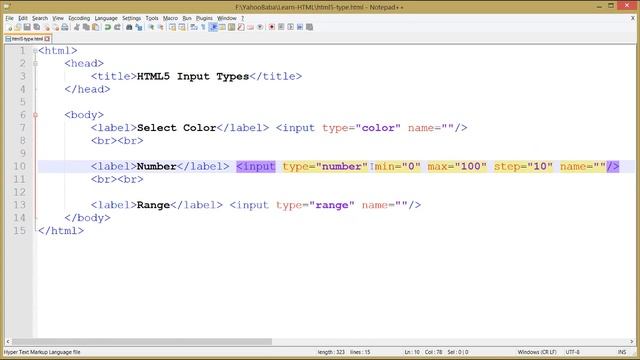This screenshot has width=640, height=360.
Task: Create a new file from toolbar
Action: [9, 27]
